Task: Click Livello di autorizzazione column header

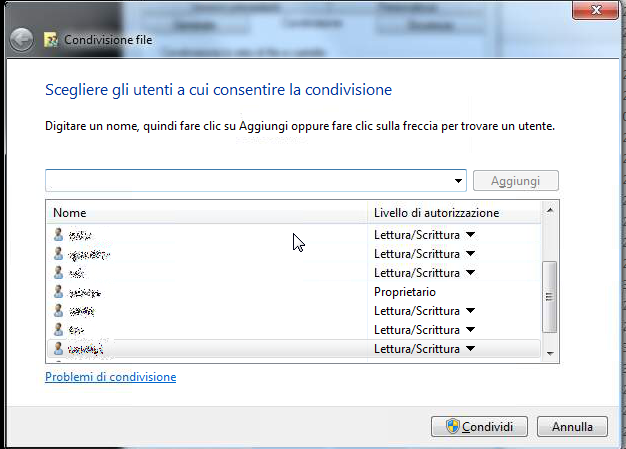Action: coord(454,213)
